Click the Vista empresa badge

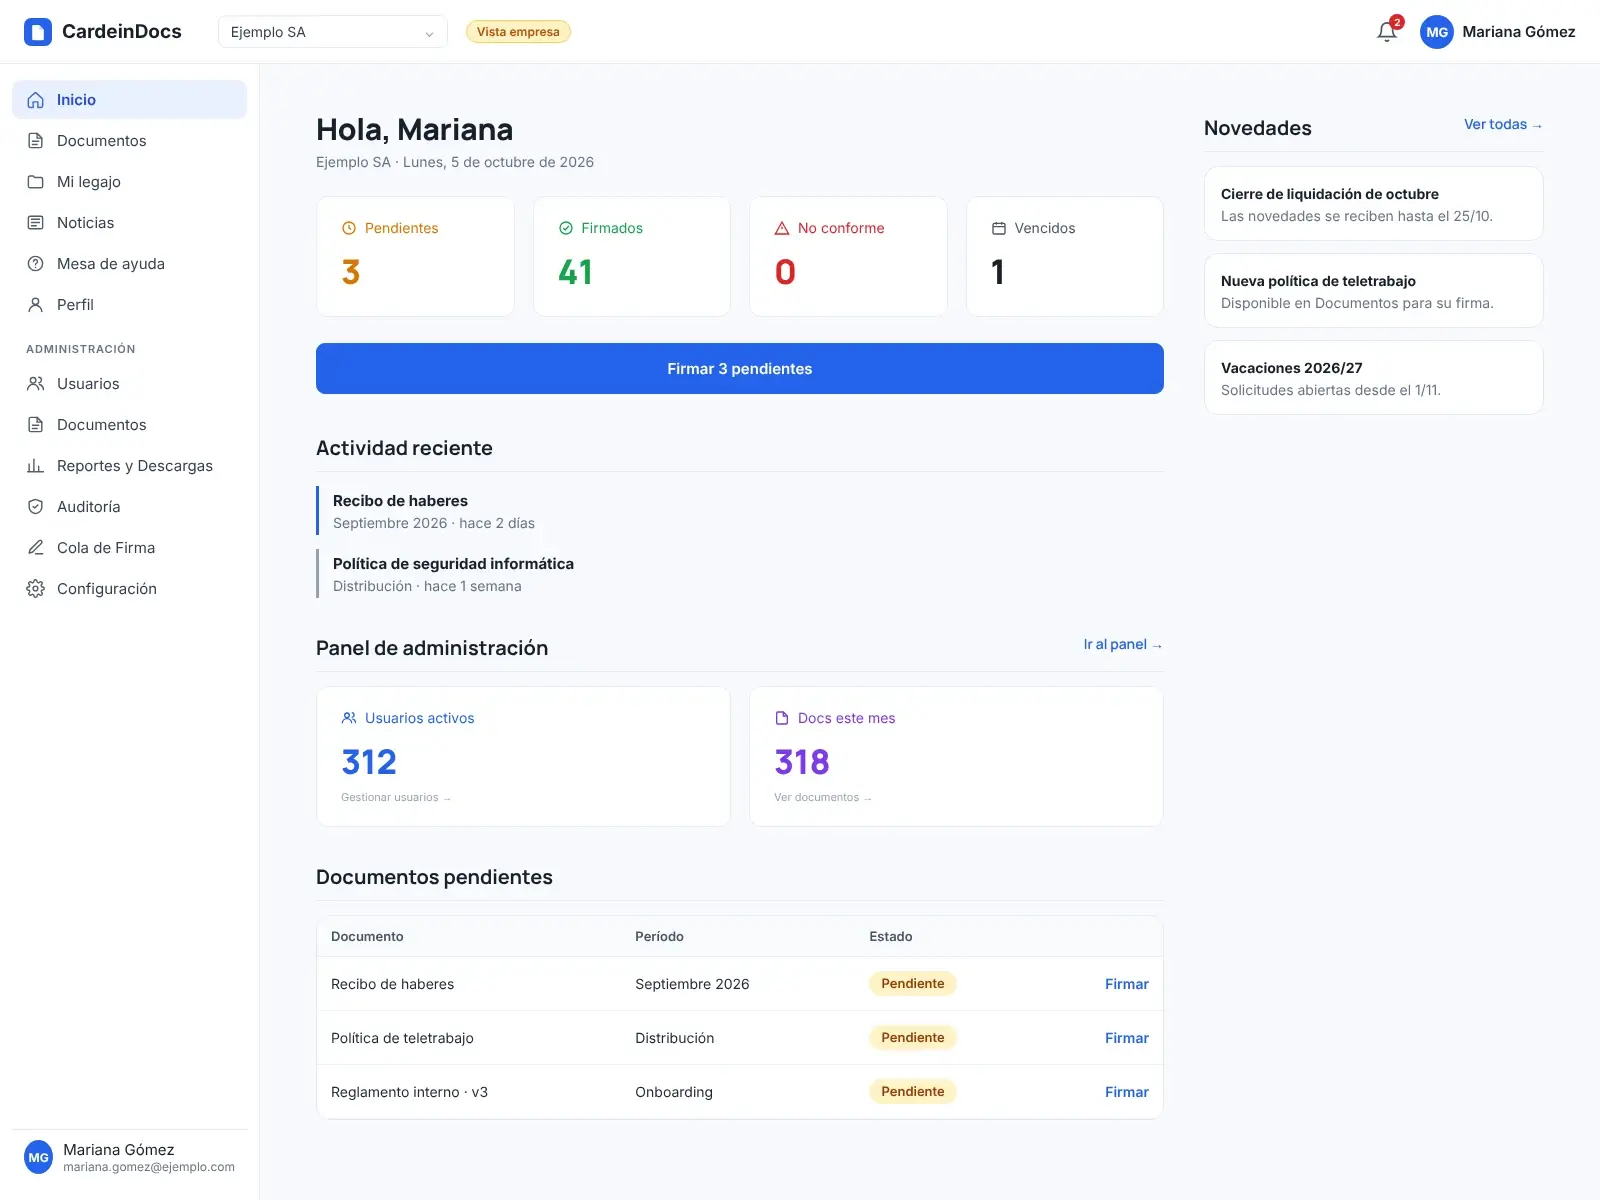[518, 32]
